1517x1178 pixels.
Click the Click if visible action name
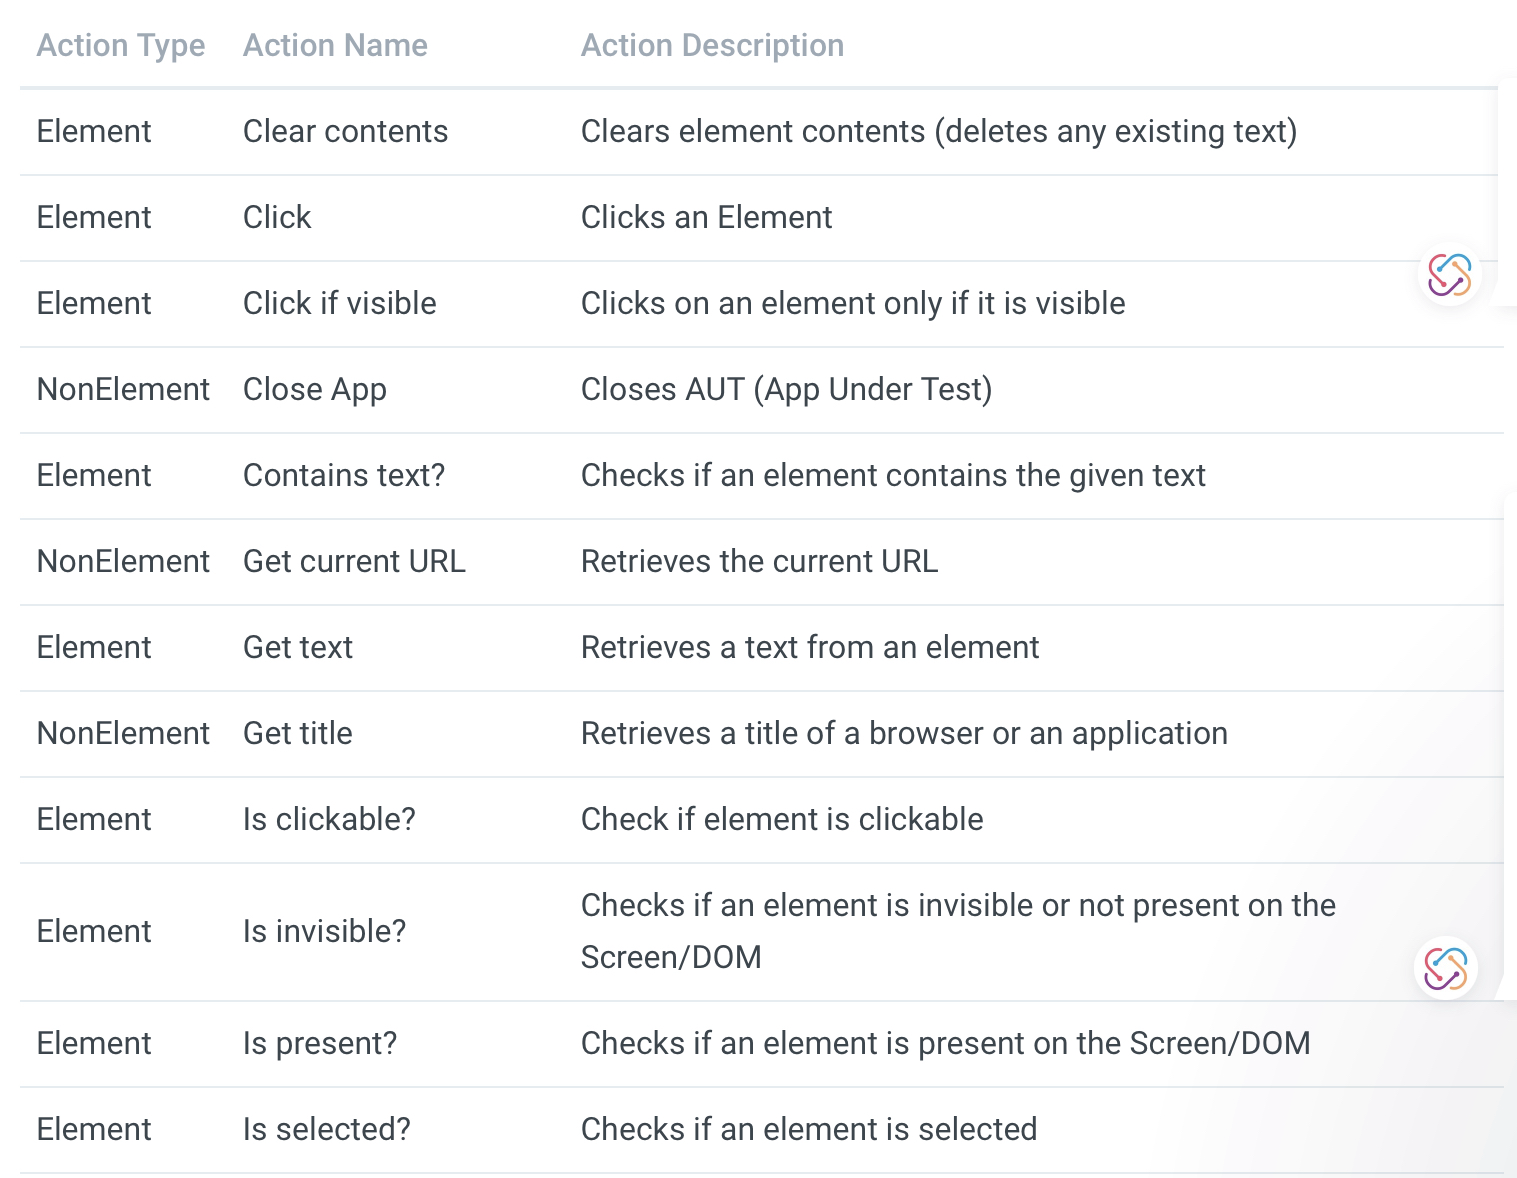tap(339, 303)
